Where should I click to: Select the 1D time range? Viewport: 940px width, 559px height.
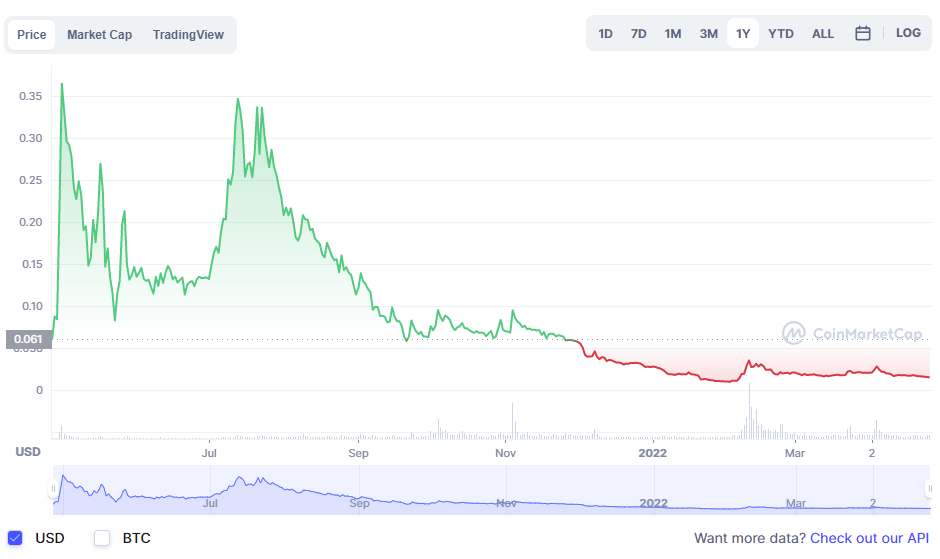click(605, 34)
